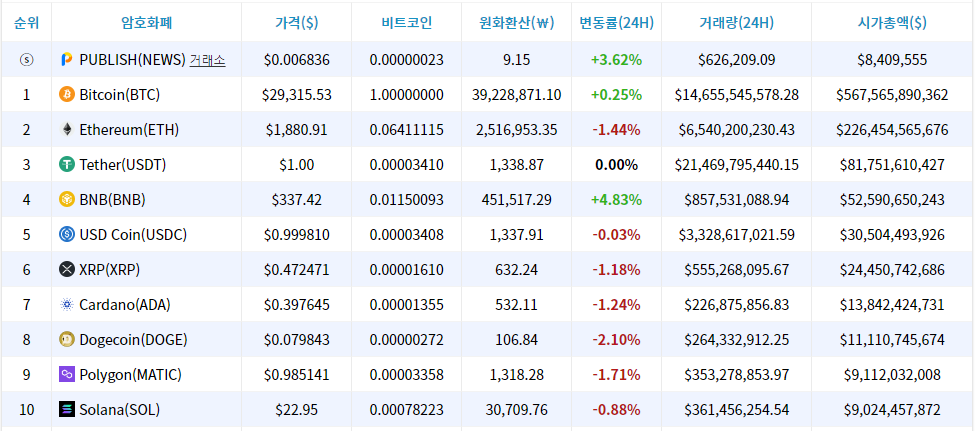This screenshot has width=977, height=431.
Task: Select the XRP(XRP) coin name
Action: [110, 270]
